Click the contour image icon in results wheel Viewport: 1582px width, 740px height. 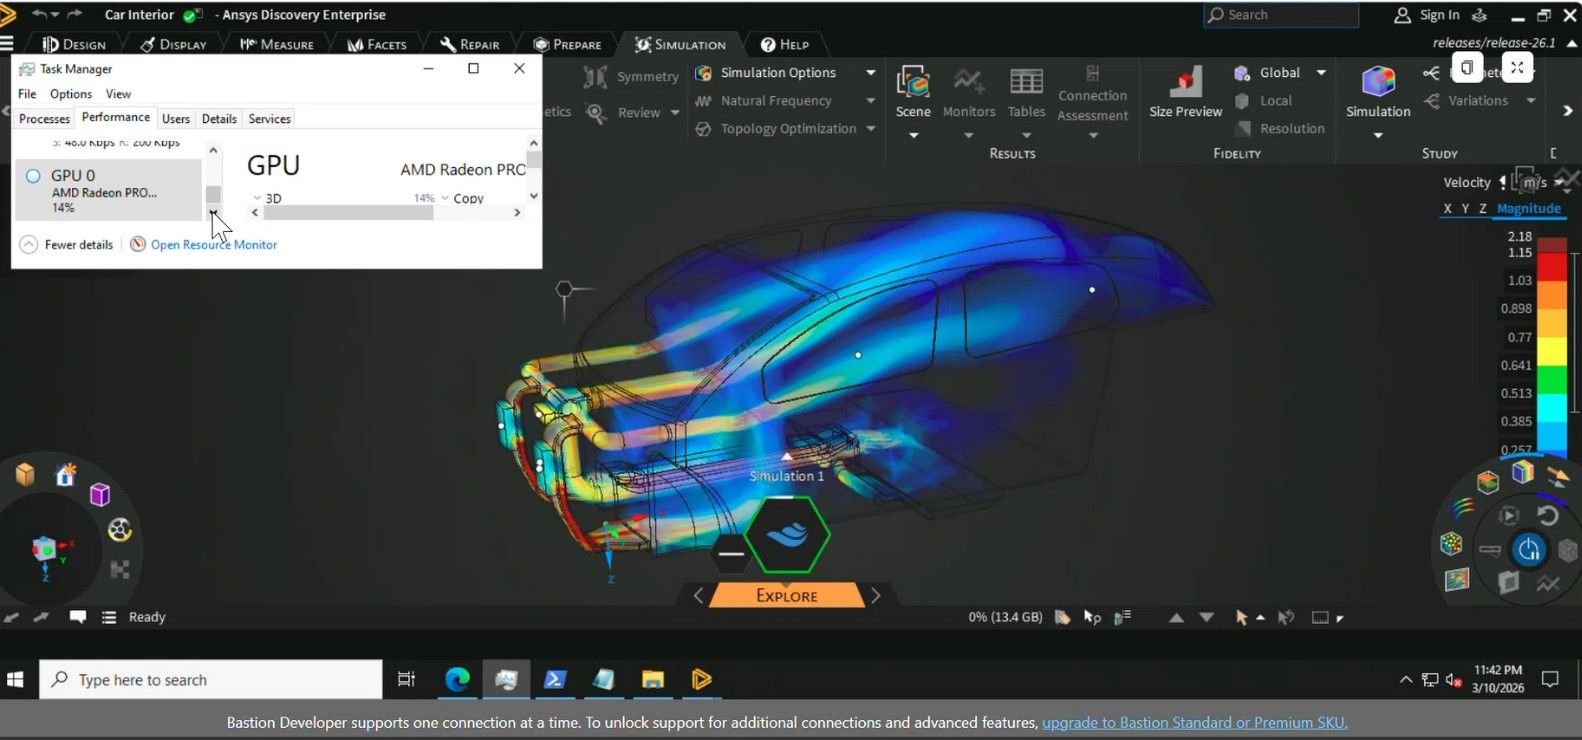pyautogui.click(x=1457, y=579)
